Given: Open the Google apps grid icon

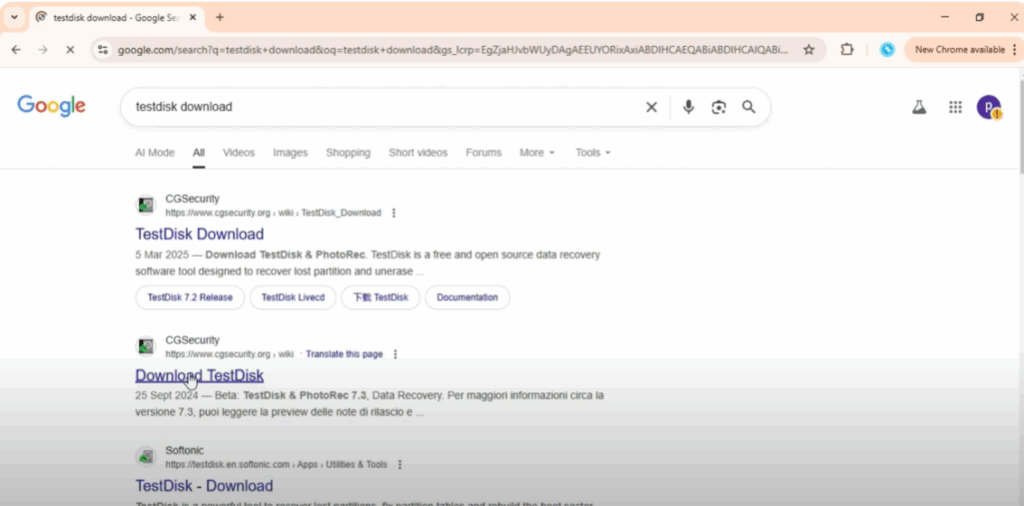Looking at the screenshot, I should [955, 107].
